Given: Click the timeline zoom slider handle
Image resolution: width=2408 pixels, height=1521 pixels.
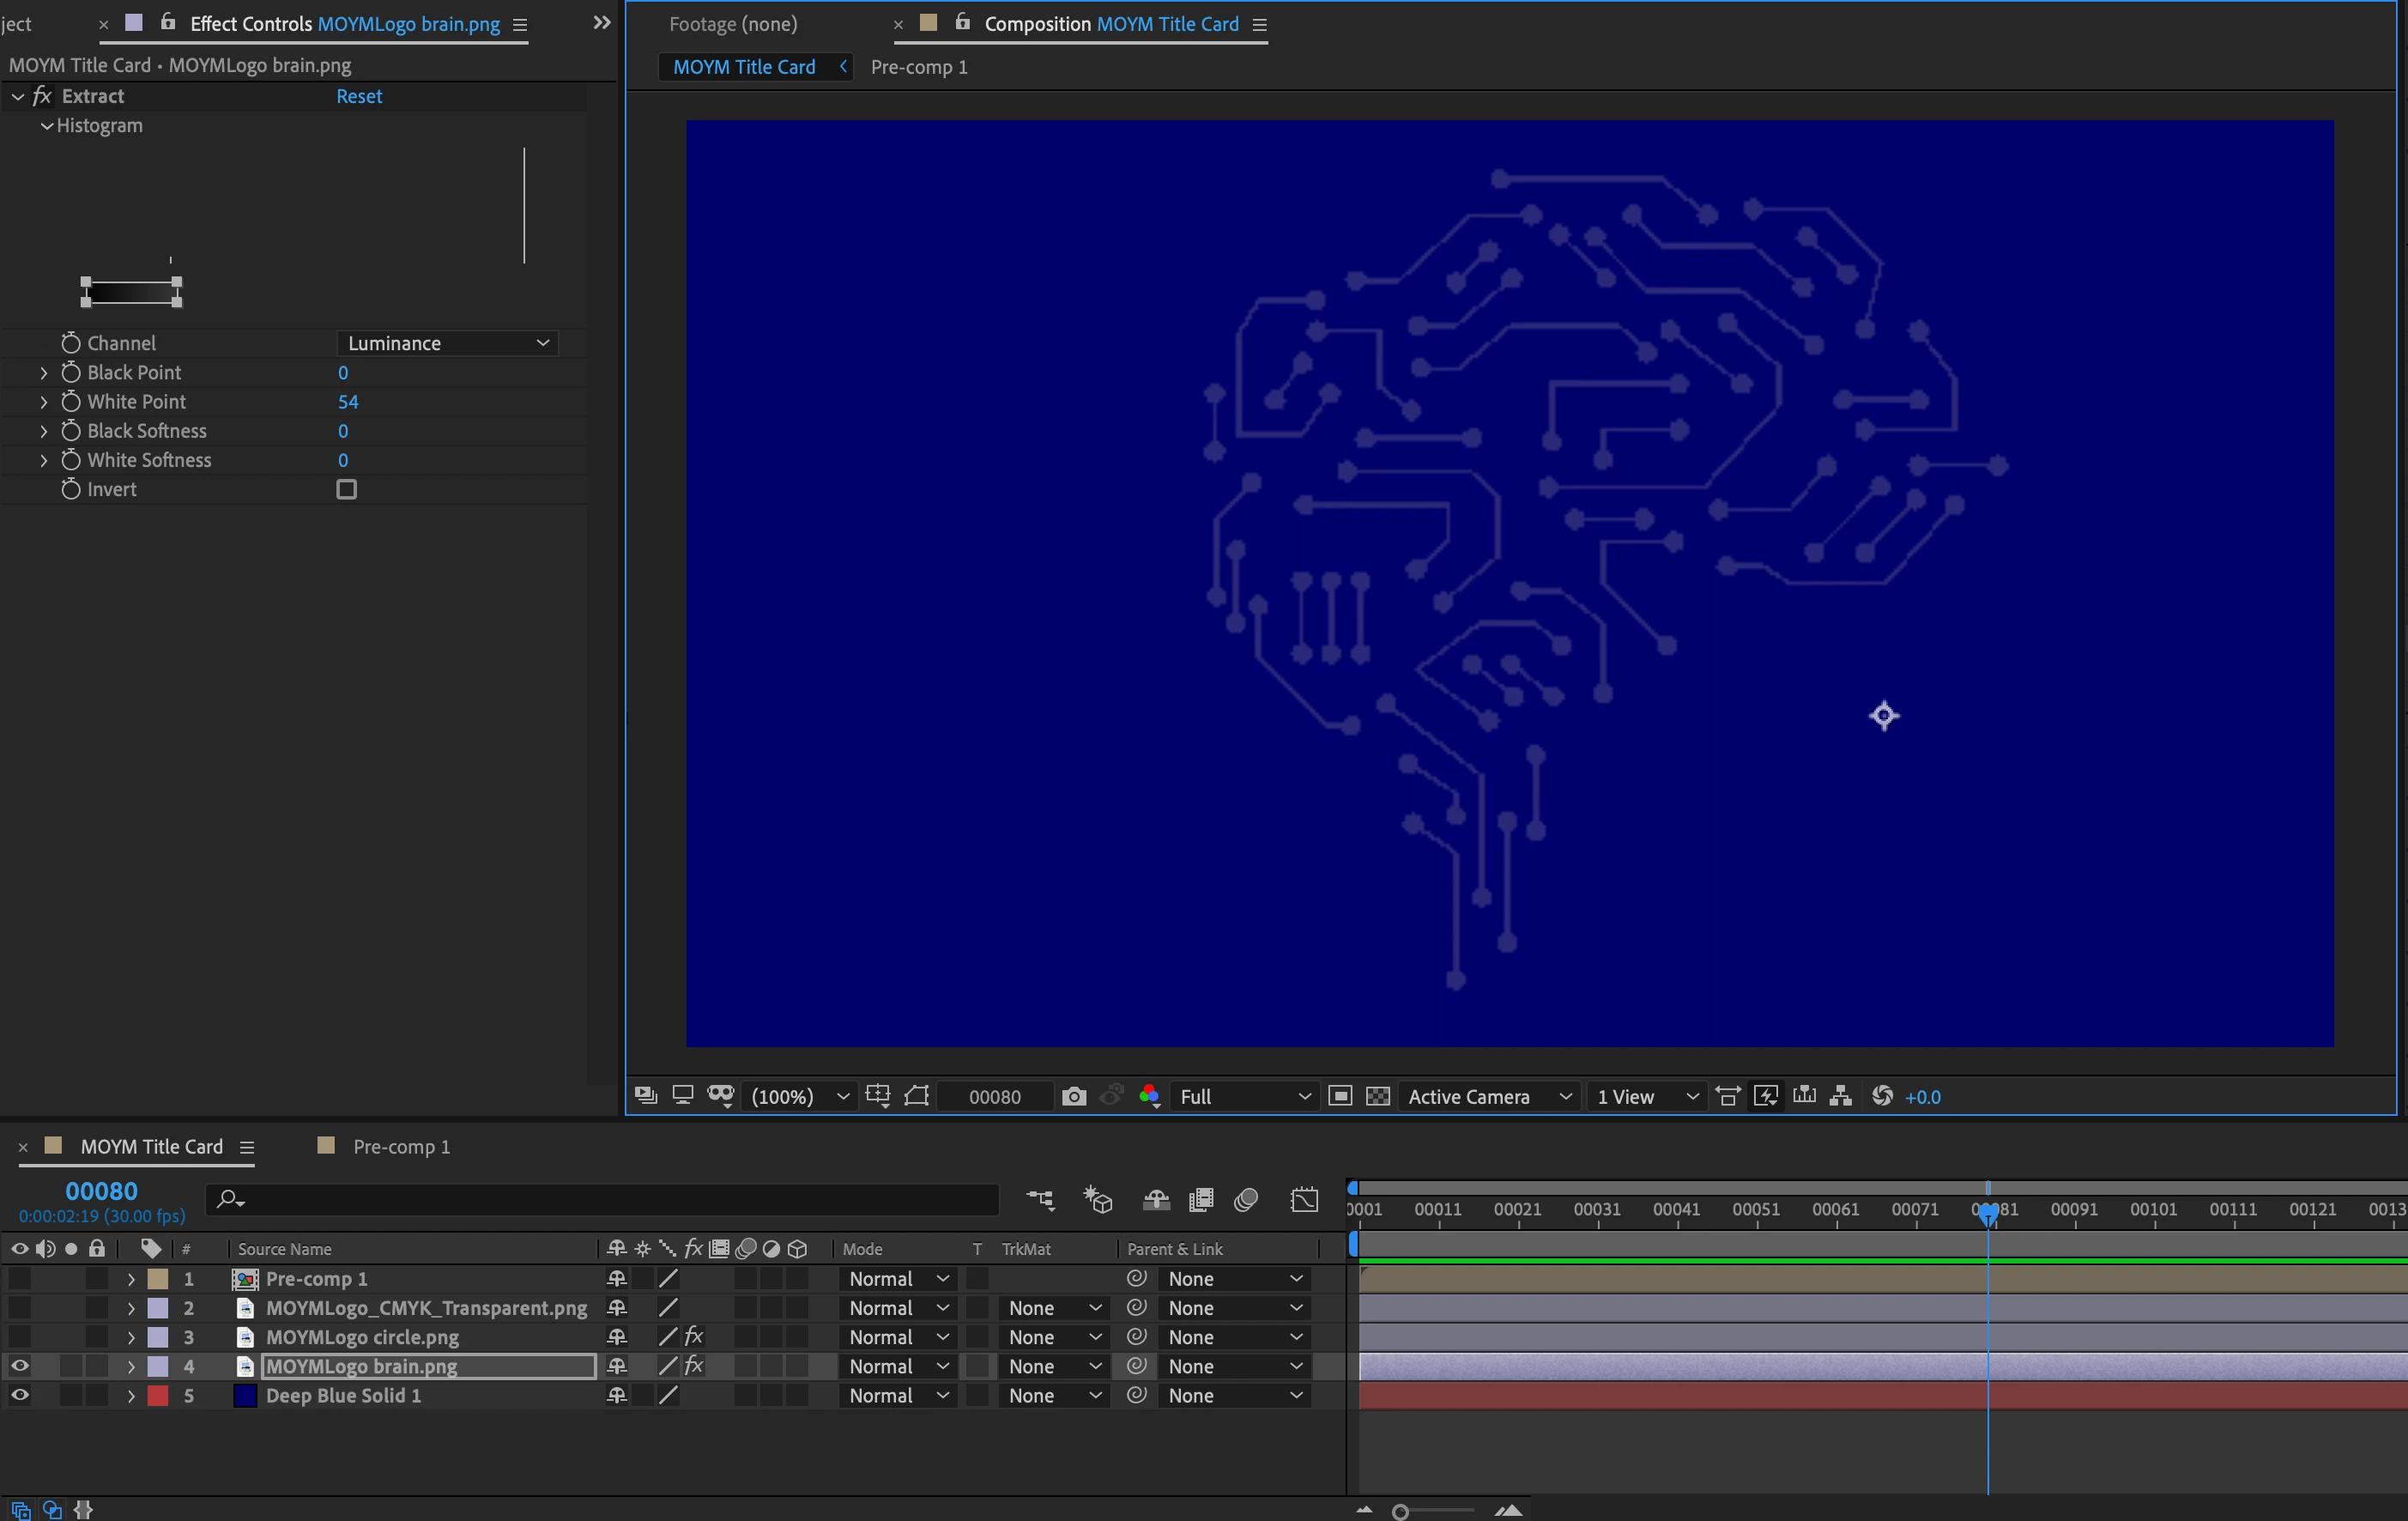Looking at the screenshot, I should pos(1401,1512).
